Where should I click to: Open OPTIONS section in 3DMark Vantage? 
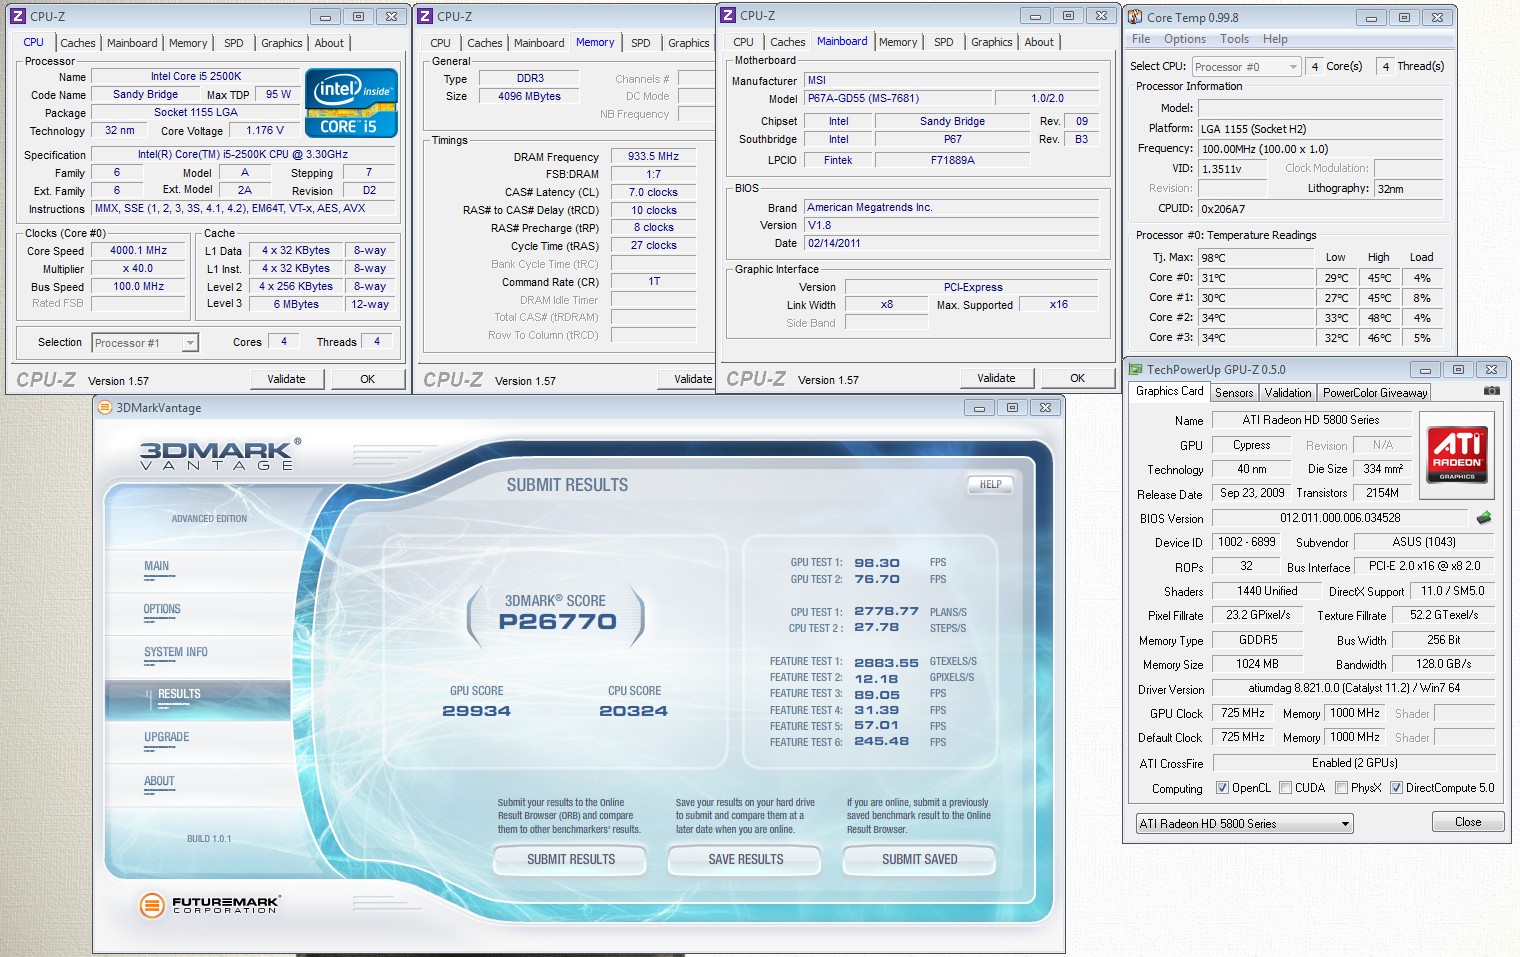[162, 609]
